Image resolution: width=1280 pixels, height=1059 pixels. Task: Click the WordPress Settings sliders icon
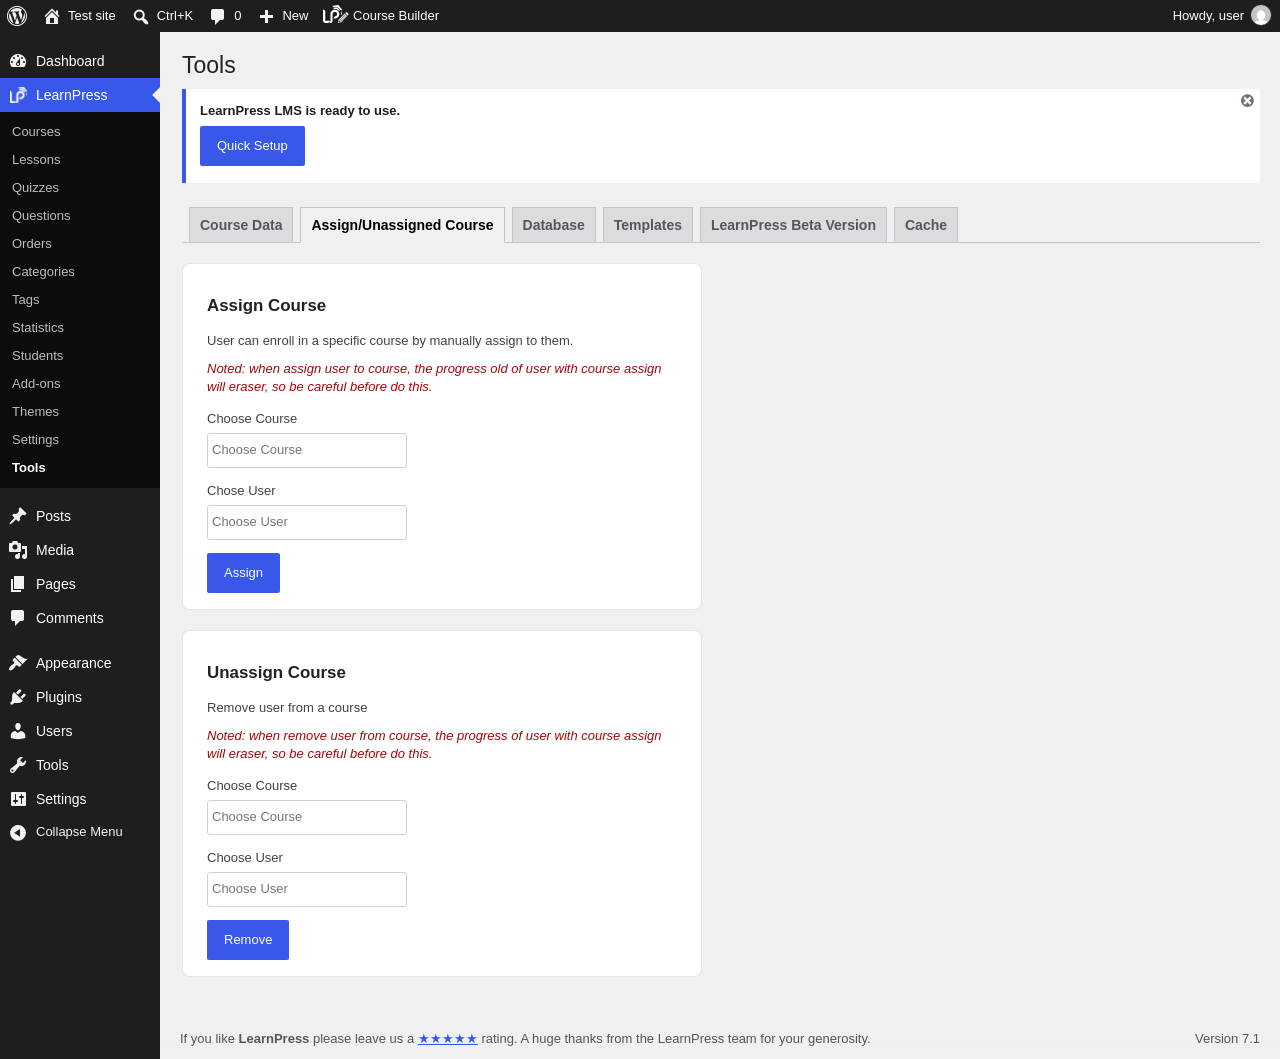[x=18, y=799]
